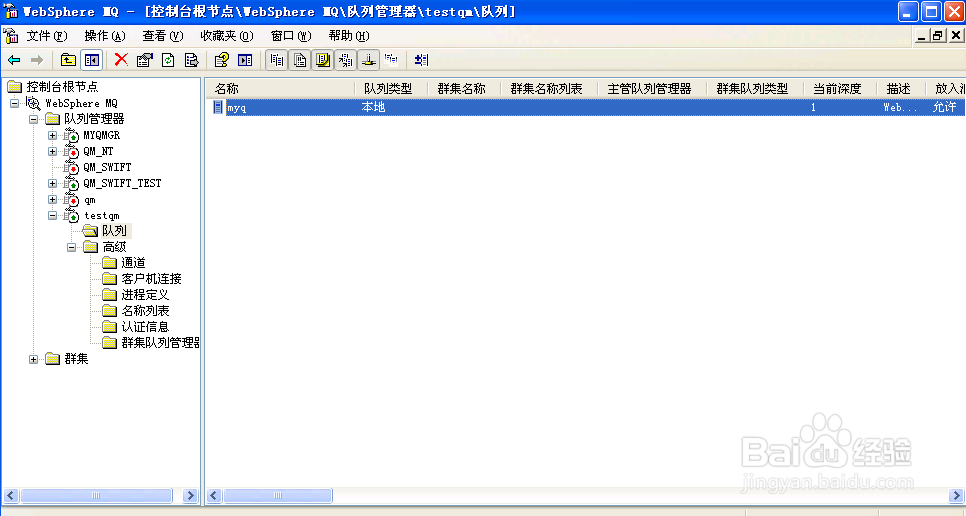Select the 名称列表 folder
Viewport: 966px width, 516px height.
[145, 311]
